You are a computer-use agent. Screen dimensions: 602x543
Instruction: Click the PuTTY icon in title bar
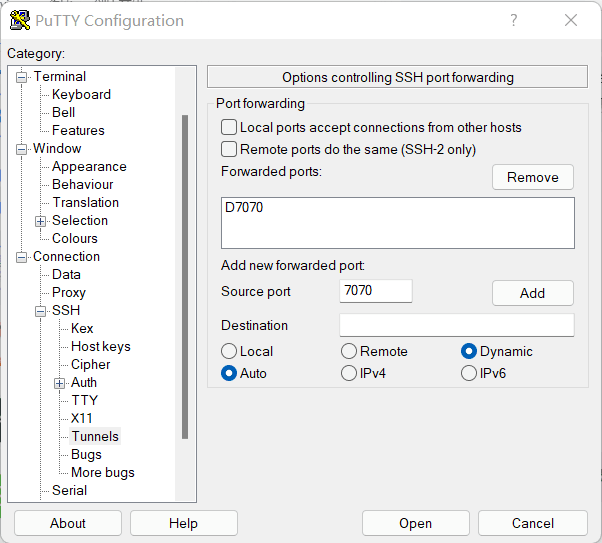coord(20,20)
